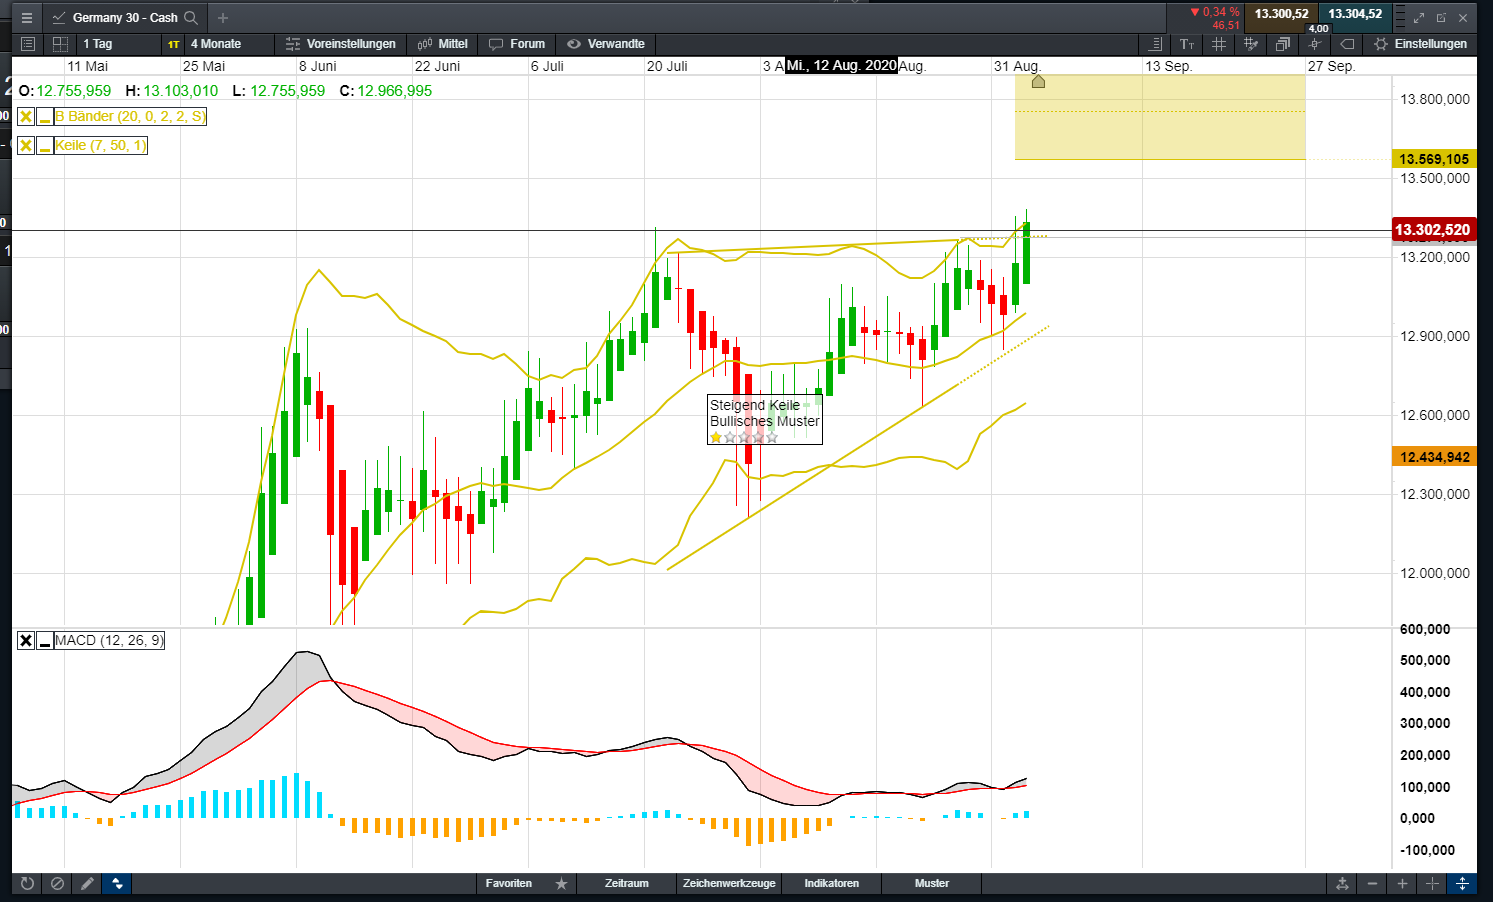Toggle the crosshair cursor icon
Image resolution: width=1493 pixels, height=902 pixels.
coord(1315,44)
